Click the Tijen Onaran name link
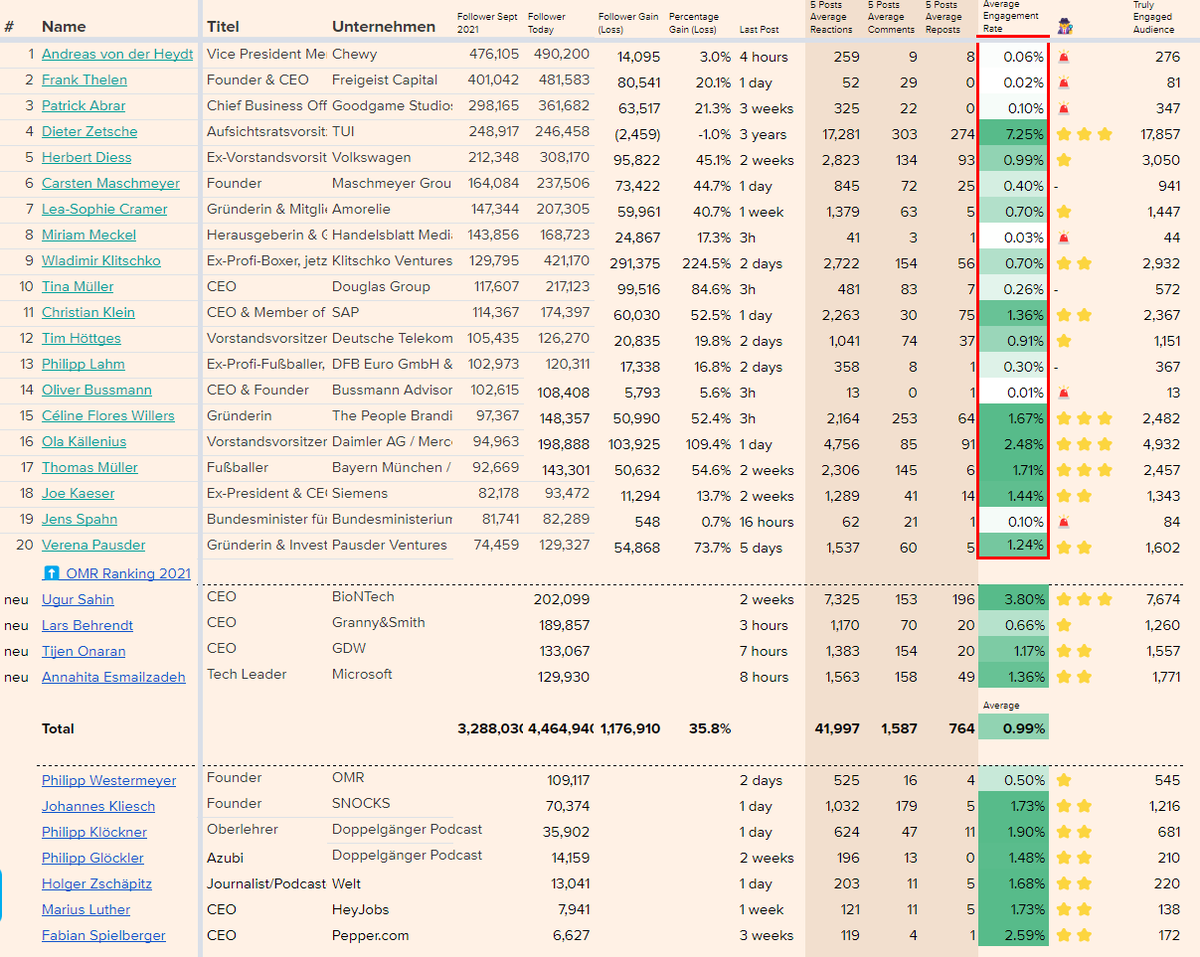Viewport: 1200px width, 957px height. pos(84,652)
